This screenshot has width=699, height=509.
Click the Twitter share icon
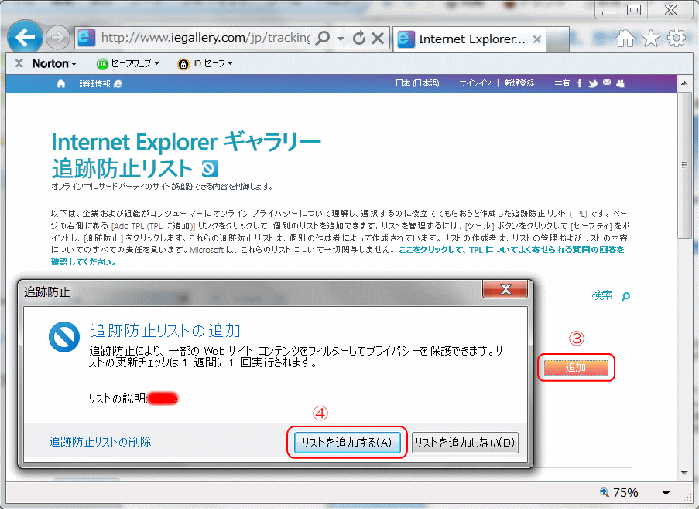593,83
